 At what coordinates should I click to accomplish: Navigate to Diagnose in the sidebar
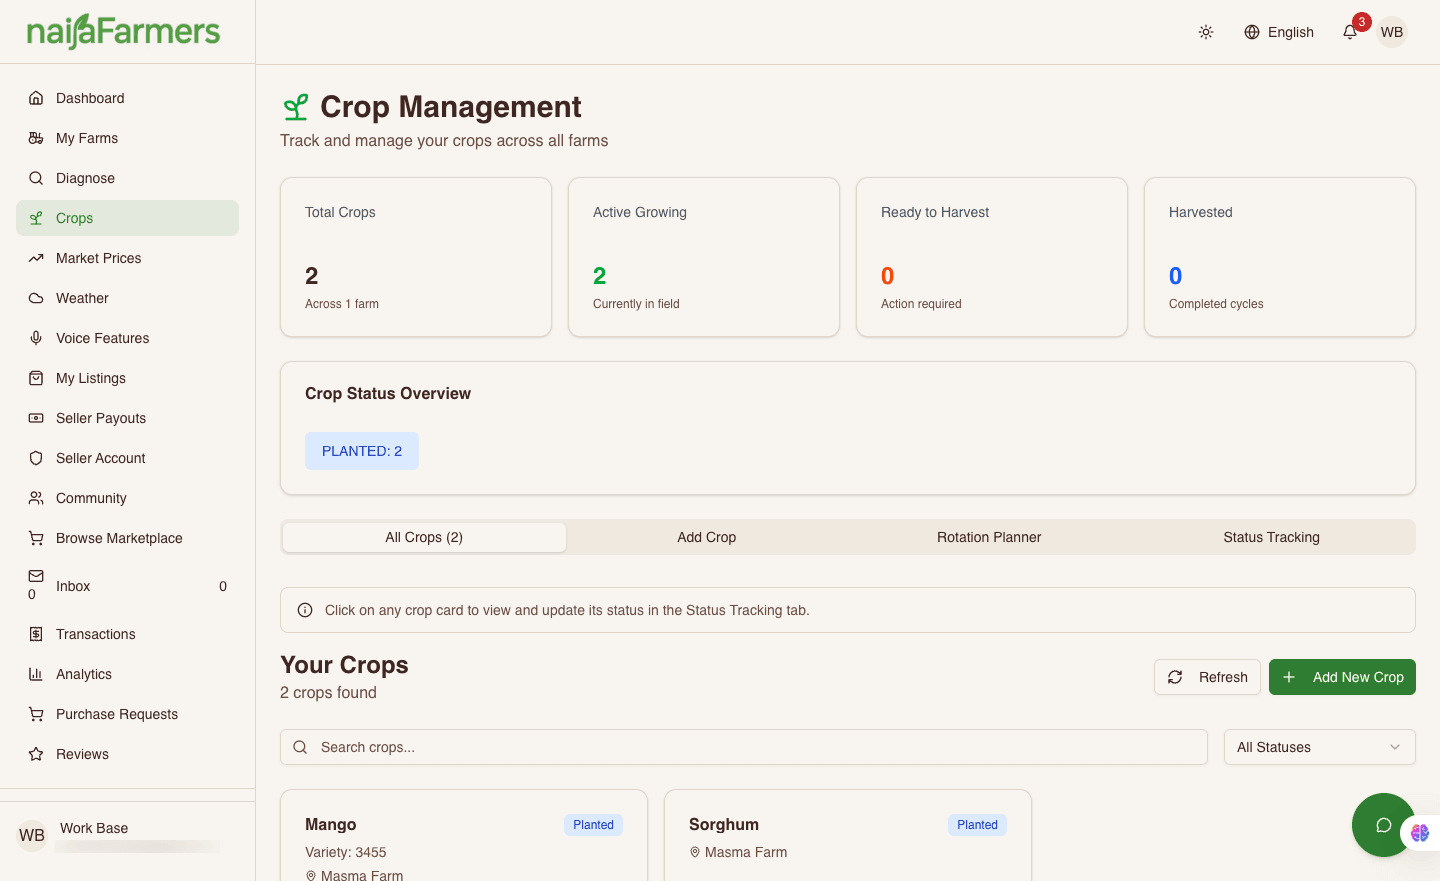85,178
